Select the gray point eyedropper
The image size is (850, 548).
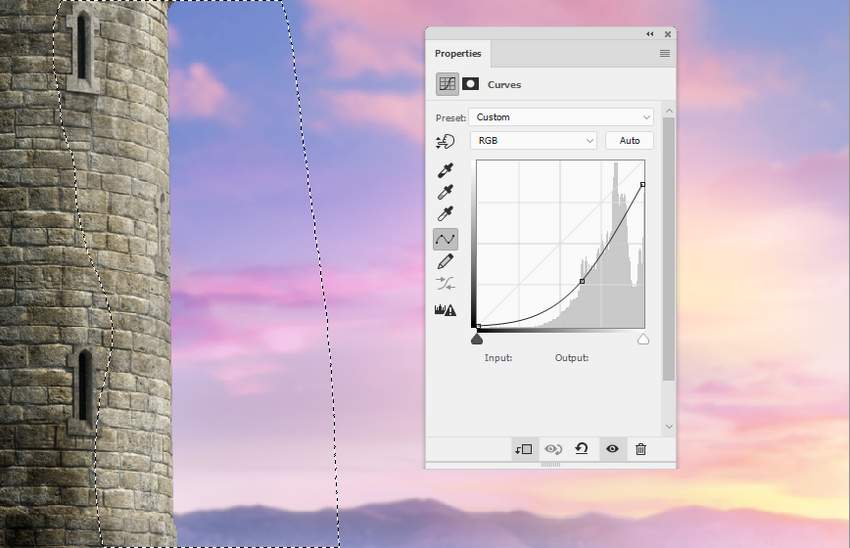(x=445, y=192)
